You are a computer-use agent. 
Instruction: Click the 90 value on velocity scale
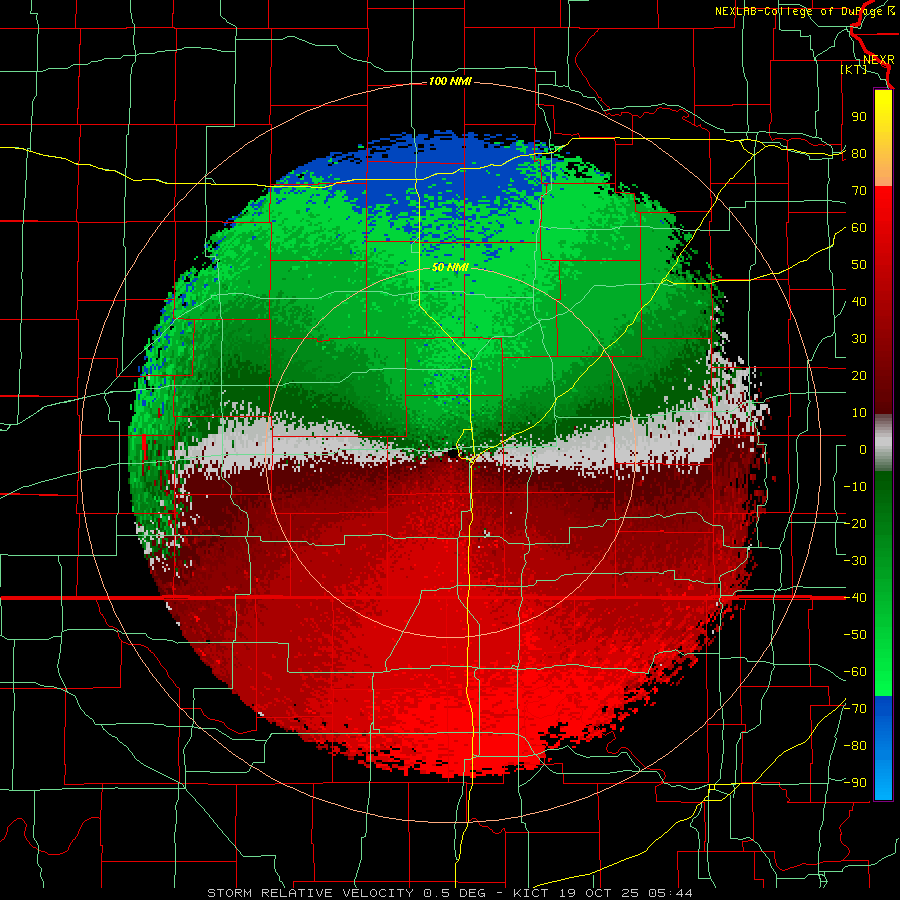[859, 117]
